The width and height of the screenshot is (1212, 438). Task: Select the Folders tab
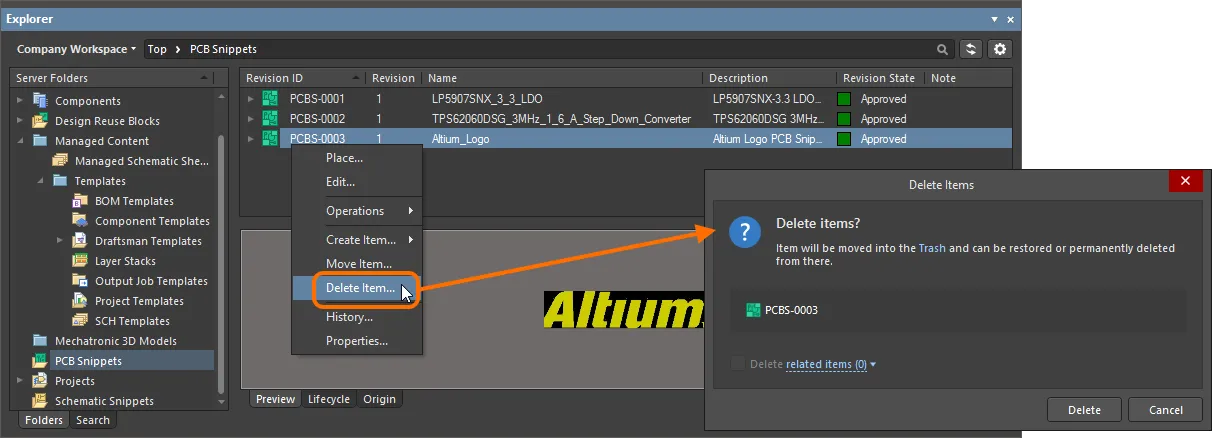coord(44,420)
